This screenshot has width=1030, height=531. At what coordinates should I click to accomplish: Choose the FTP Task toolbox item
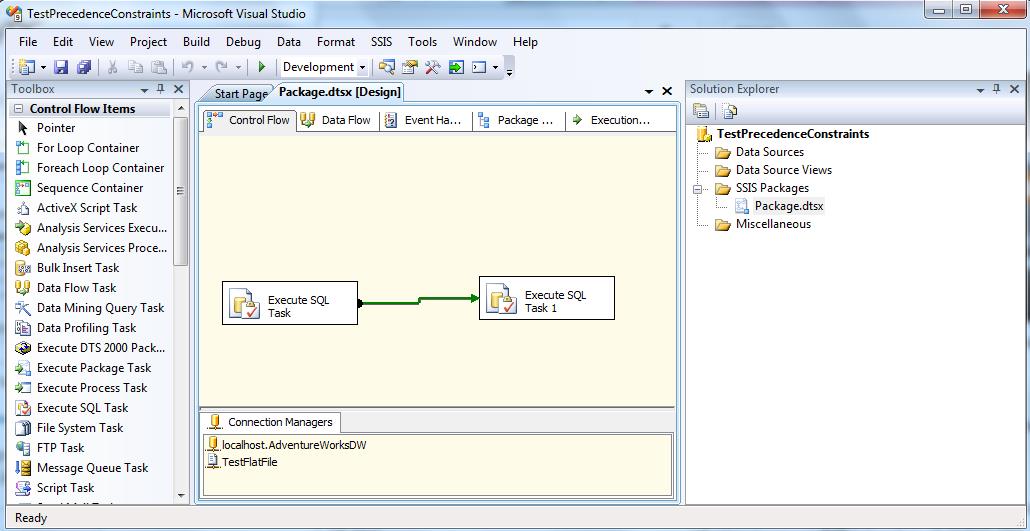60,448
